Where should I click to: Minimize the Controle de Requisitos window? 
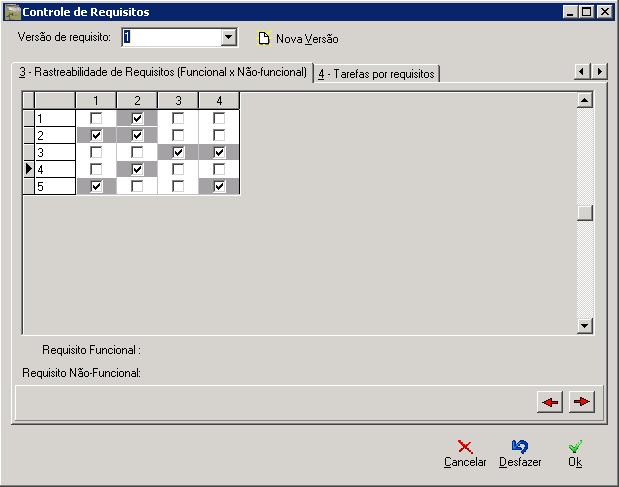click(x=570, y=12)
